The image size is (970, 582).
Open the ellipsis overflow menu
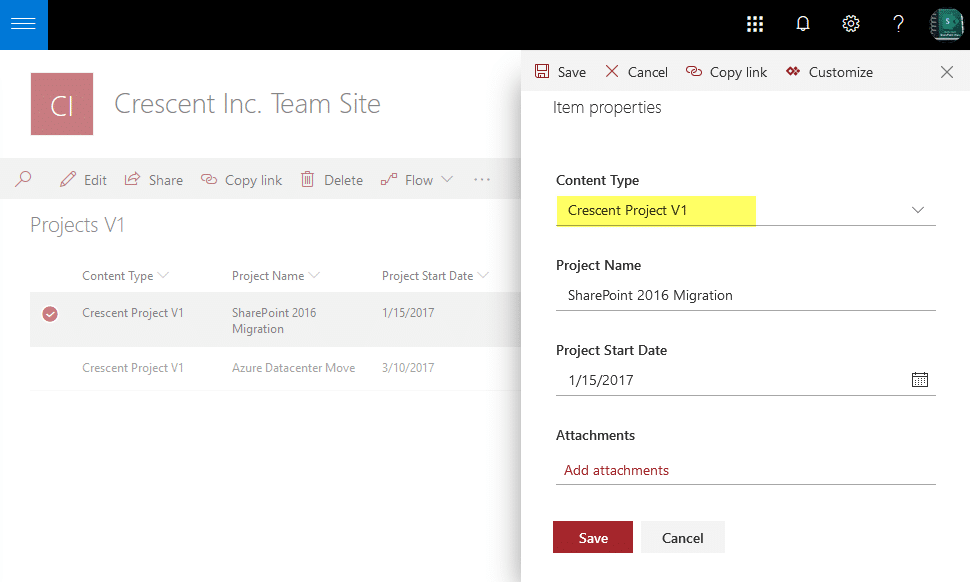tap(481, 180)
